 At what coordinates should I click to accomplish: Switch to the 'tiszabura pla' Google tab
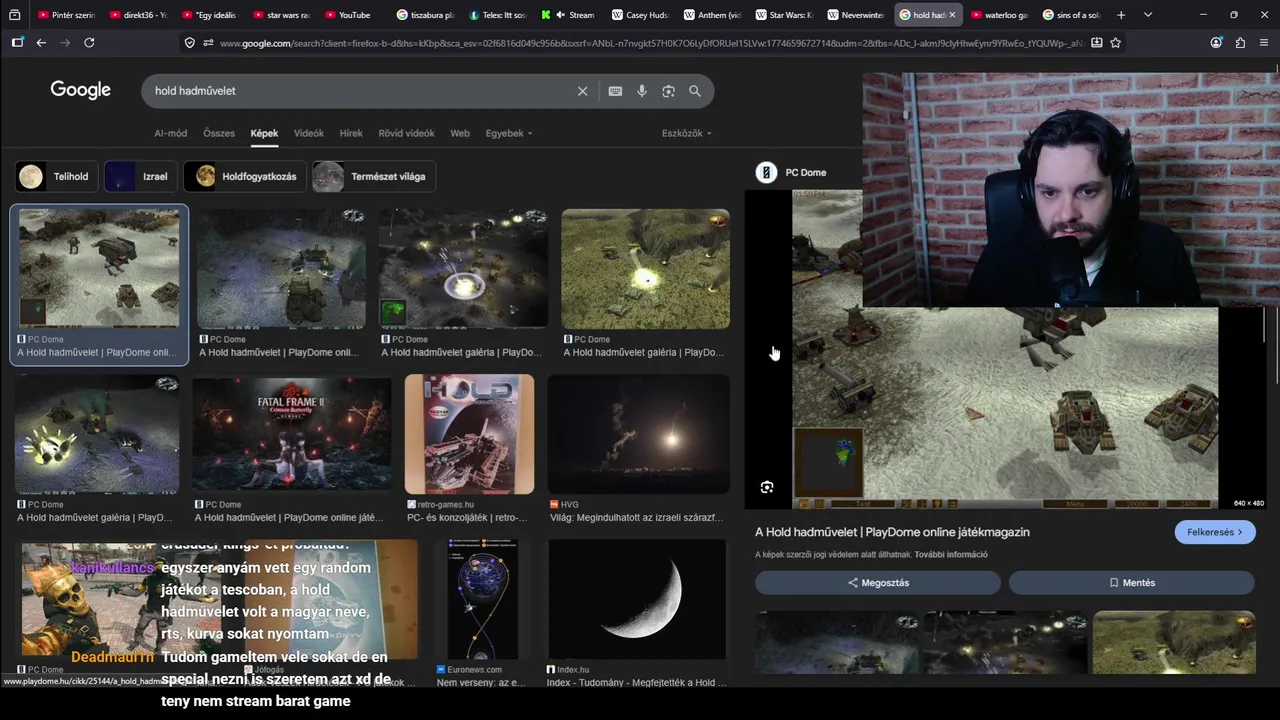pos(425,15)
